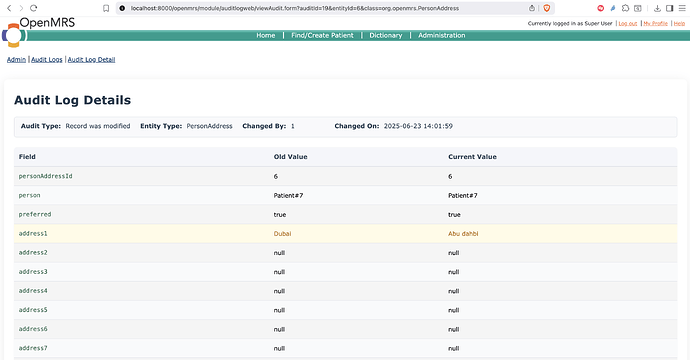This screenshot has width=690, height=360.
Task: Open the browser hamburger menu
Action: (x=682, y=8)
